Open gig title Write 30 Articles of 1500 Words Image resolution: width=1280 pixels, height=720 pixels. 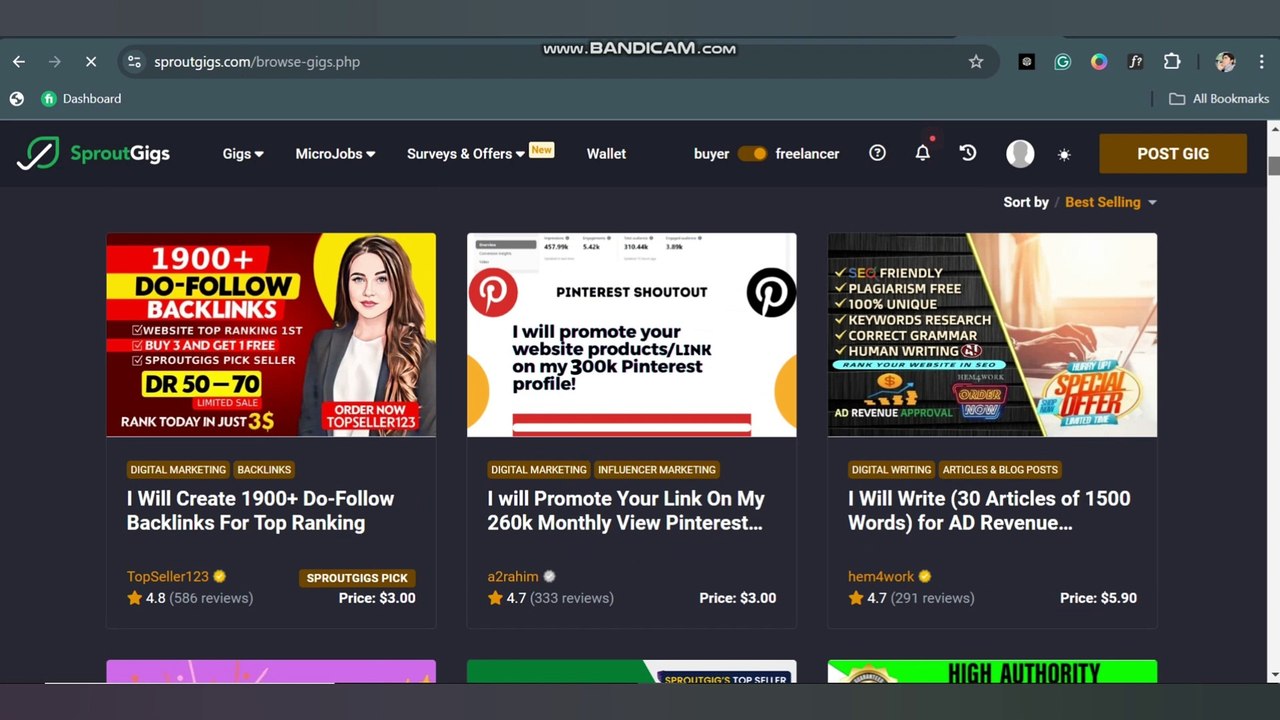click(x=989, y=510)
